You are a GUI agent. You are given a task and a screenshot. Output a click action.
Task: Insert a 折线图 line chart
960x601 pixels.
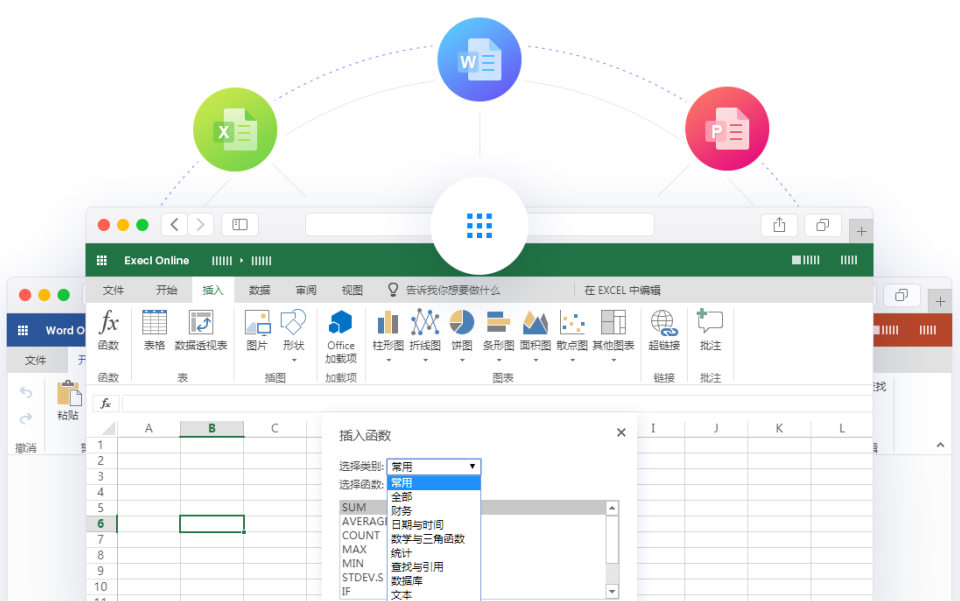pyautogui.click(x=425, y=335)
